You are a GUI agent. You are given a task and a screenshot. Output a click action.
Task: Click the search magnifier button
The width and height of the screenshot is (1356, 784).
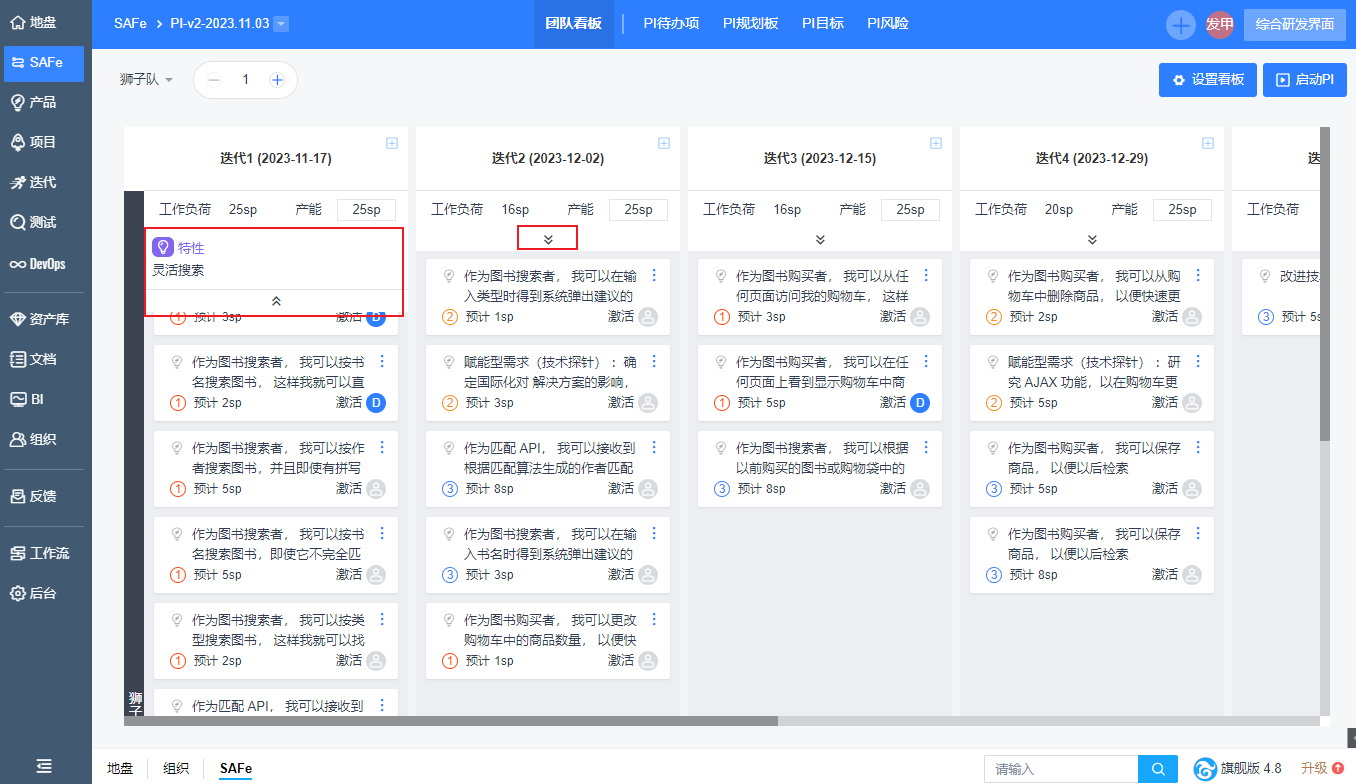pos(1158,769)
